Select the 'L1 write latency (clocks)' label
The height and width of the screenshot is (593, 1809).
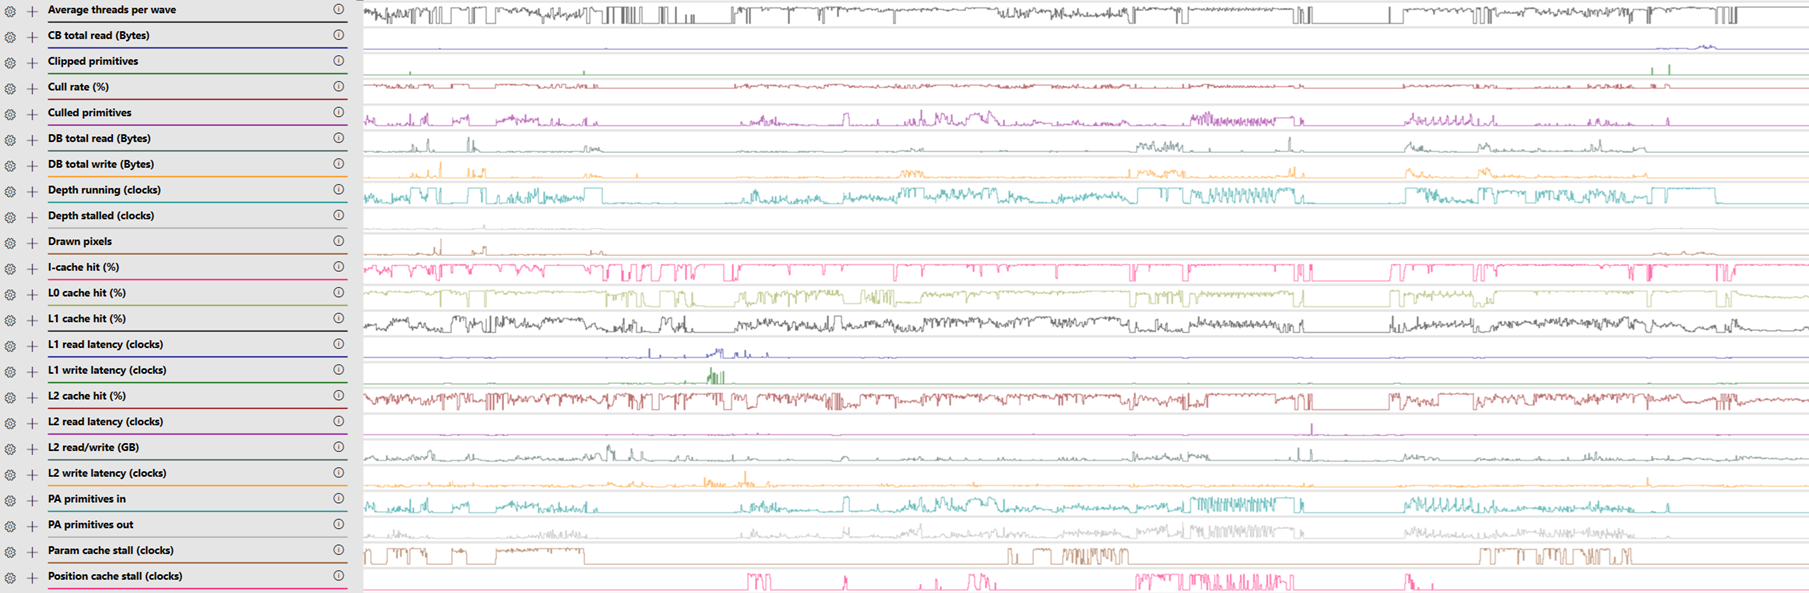(107, 370)
